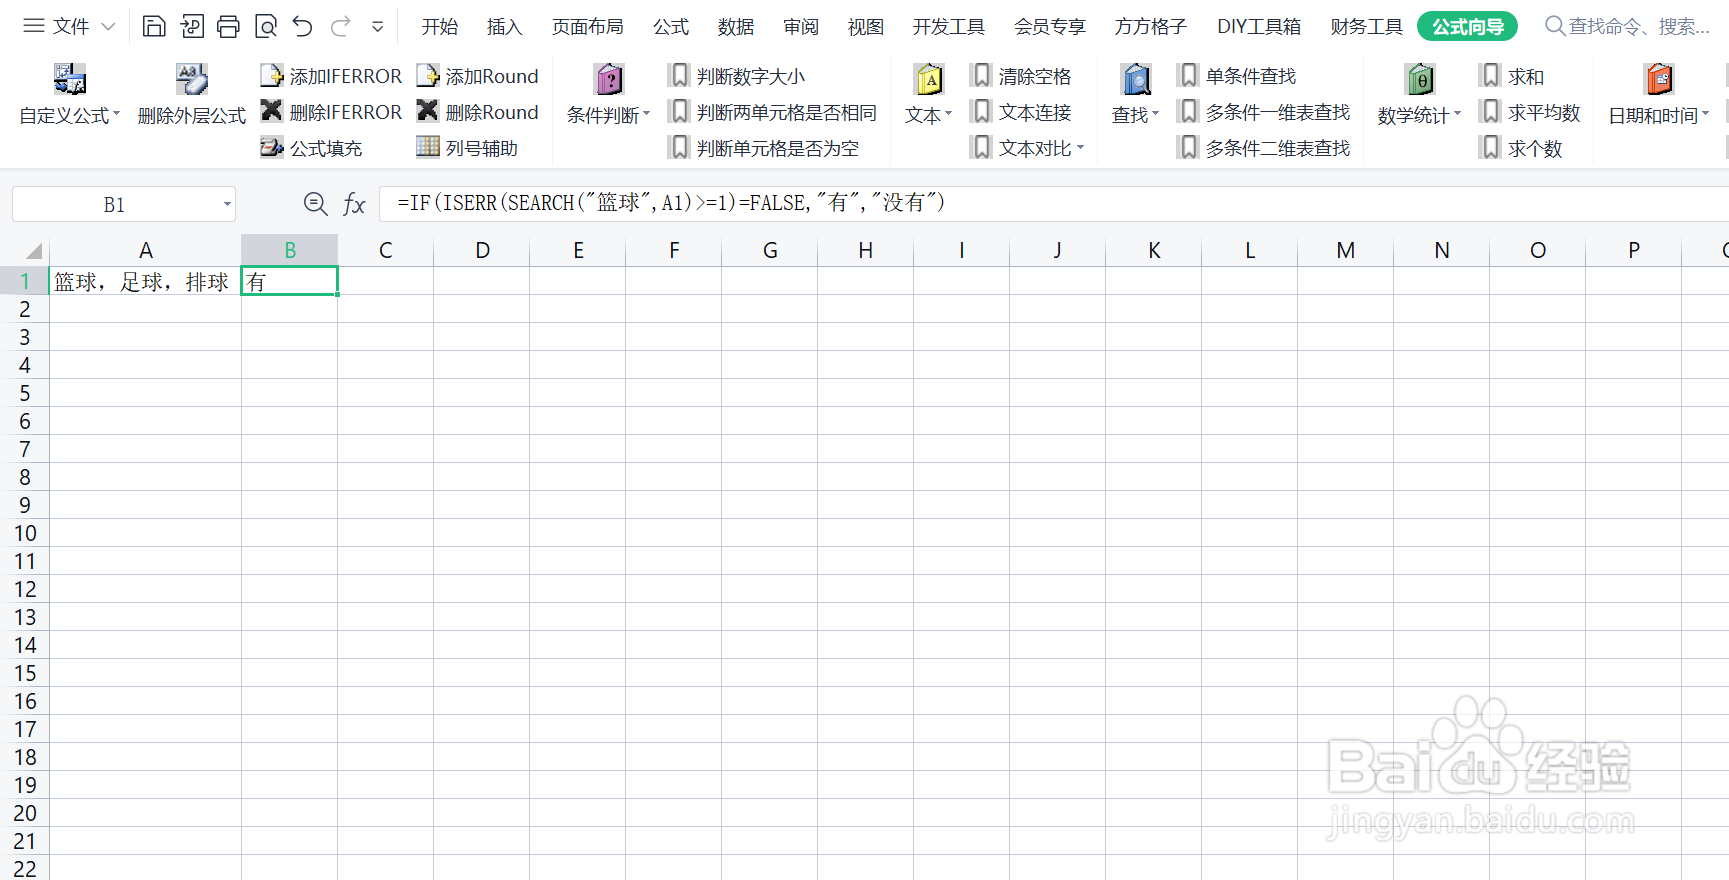Switch to the 财务工具 tab
Image resolution: width=1729 pixels, height=880 pixels.
[1367, 27]
